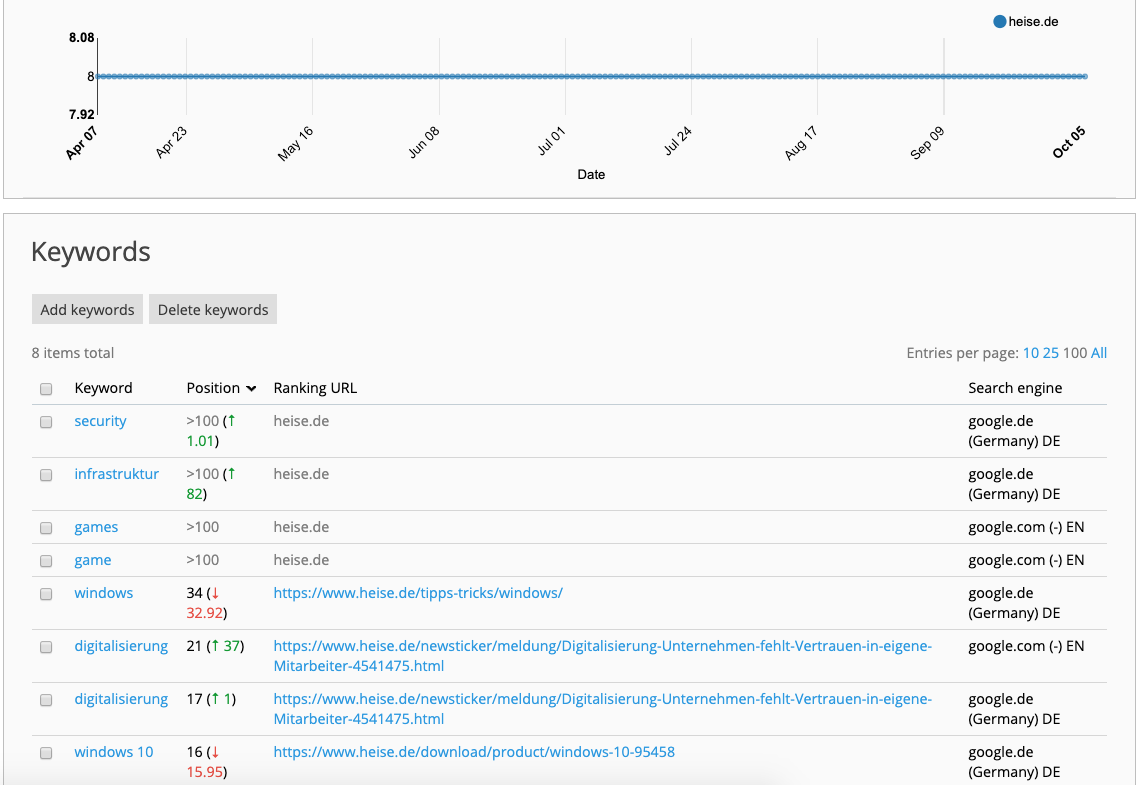Click the Jul 01 axis label on chart

pos(551,141)
